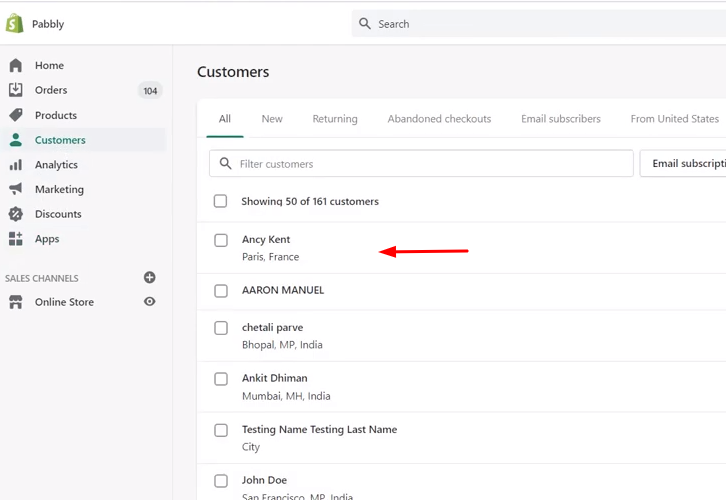Open Testing Name Testing Last Name record

tap(319, 430)
